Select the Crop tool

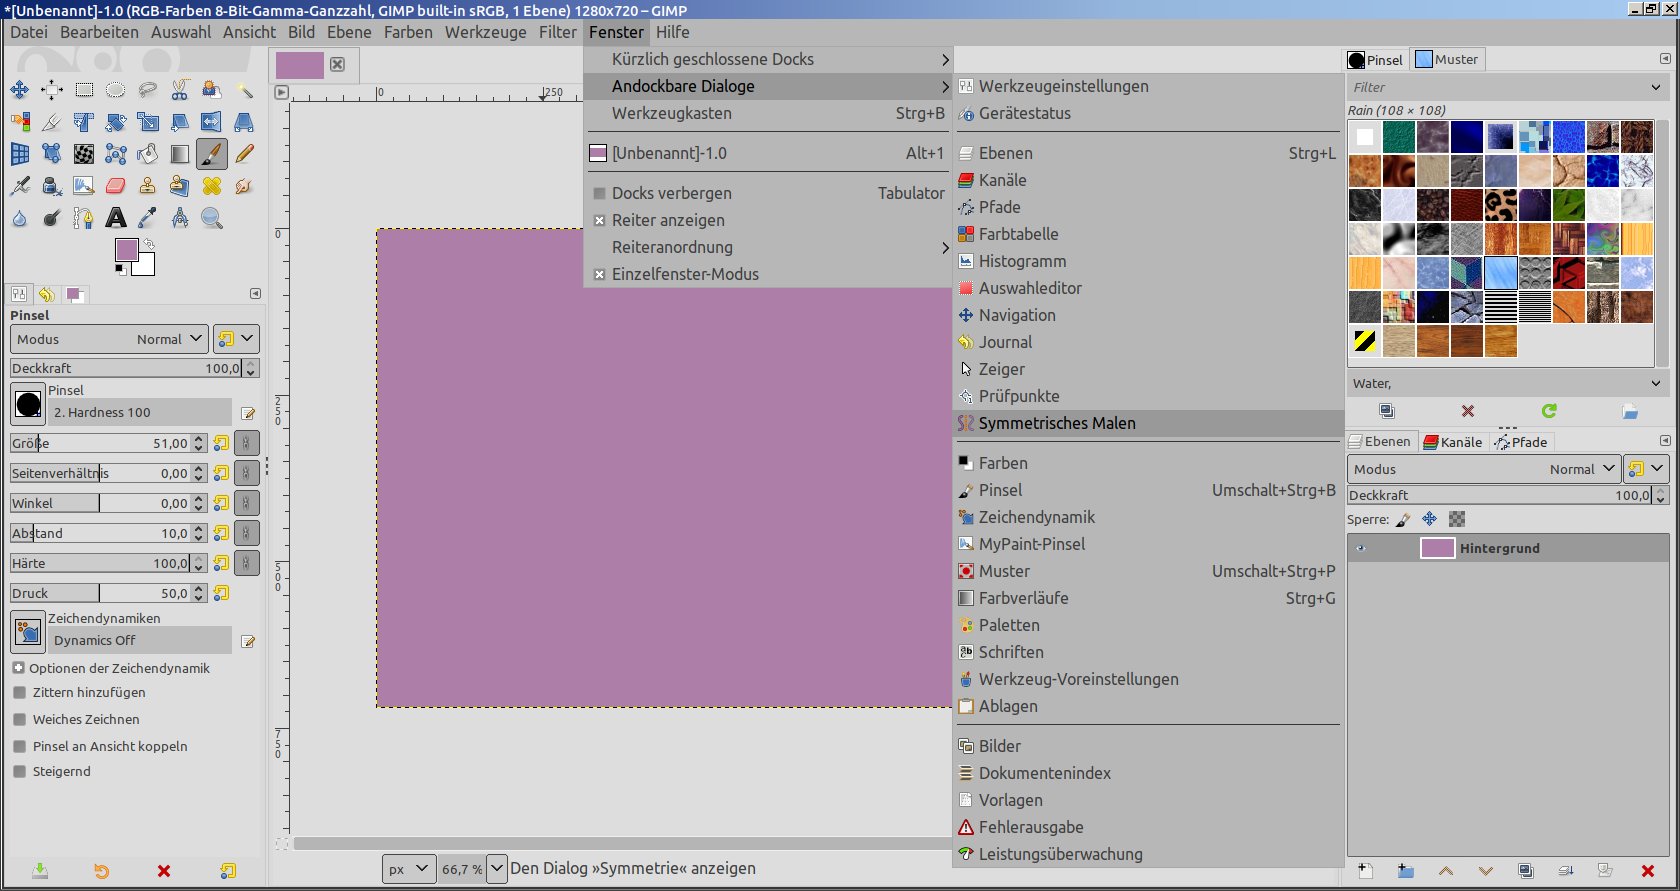pos(52,122)
